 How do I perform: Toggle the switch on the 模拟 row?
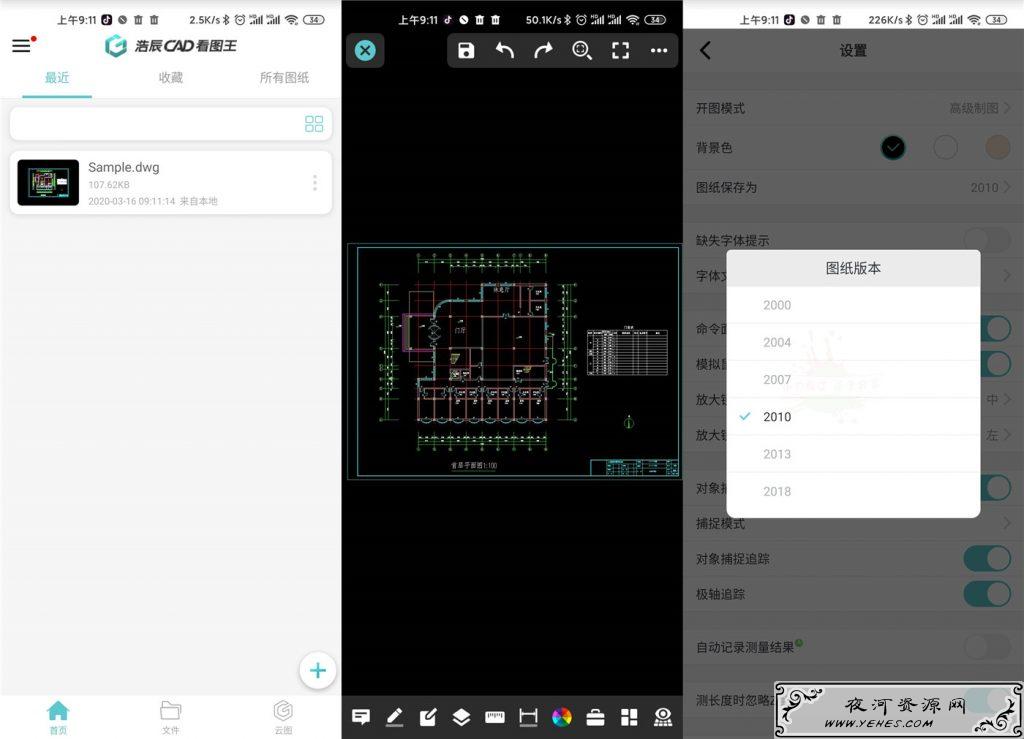(x=995, y=364)
